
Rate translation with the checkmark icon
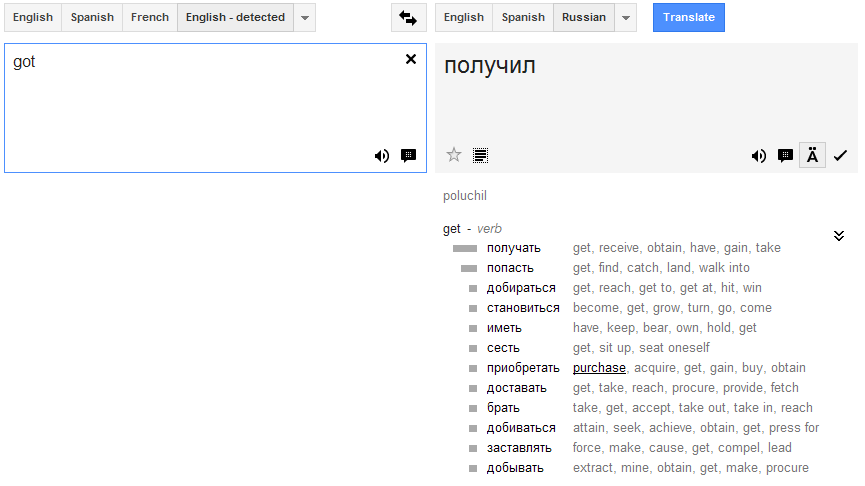coord(840,156)
